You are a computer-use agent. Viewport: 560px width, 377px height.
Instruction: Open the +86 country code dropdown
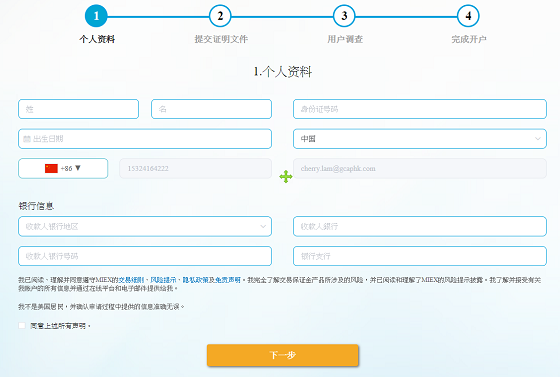pos(63,168)
